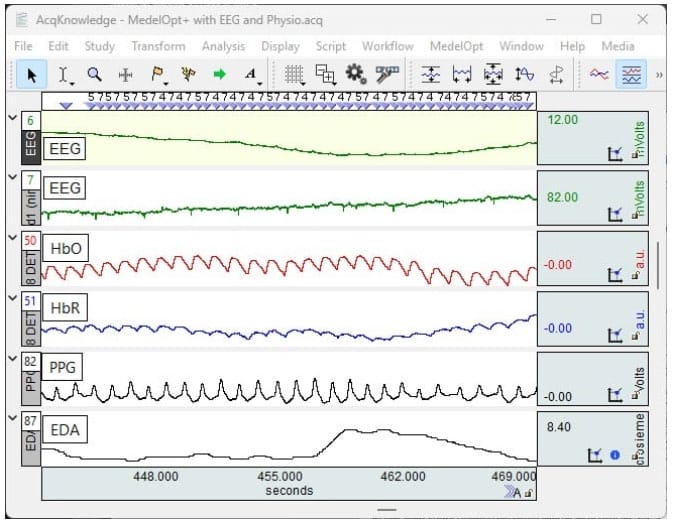This screenshot has height=524, width=674.
Task: Activate the magnifying glass zoom tool
Action: (94, 74)
